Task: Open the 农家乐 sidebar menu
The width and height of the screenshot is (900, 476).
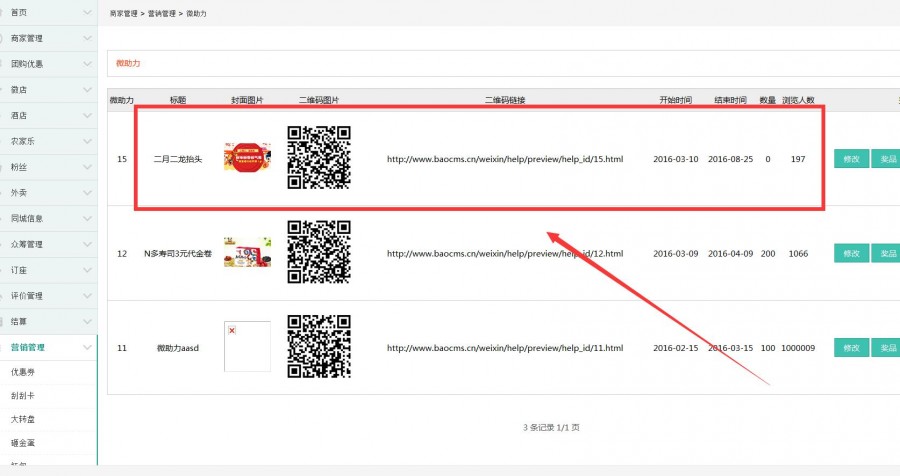Action: point(48,141)
